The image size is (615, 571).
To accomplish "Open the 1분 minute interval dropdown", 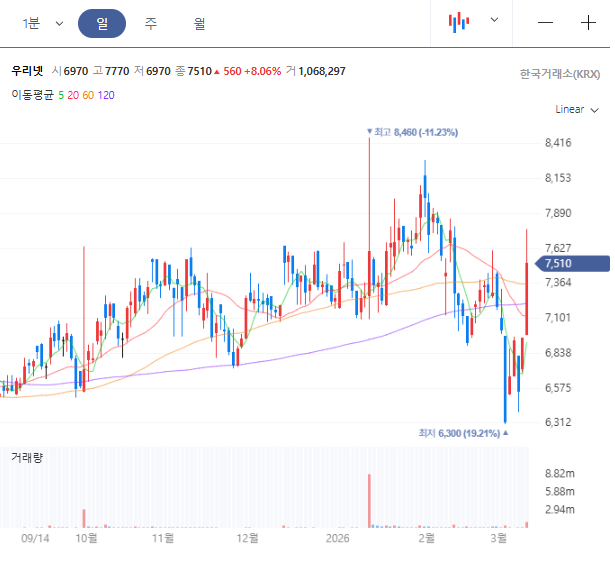I will coord(43,23).
